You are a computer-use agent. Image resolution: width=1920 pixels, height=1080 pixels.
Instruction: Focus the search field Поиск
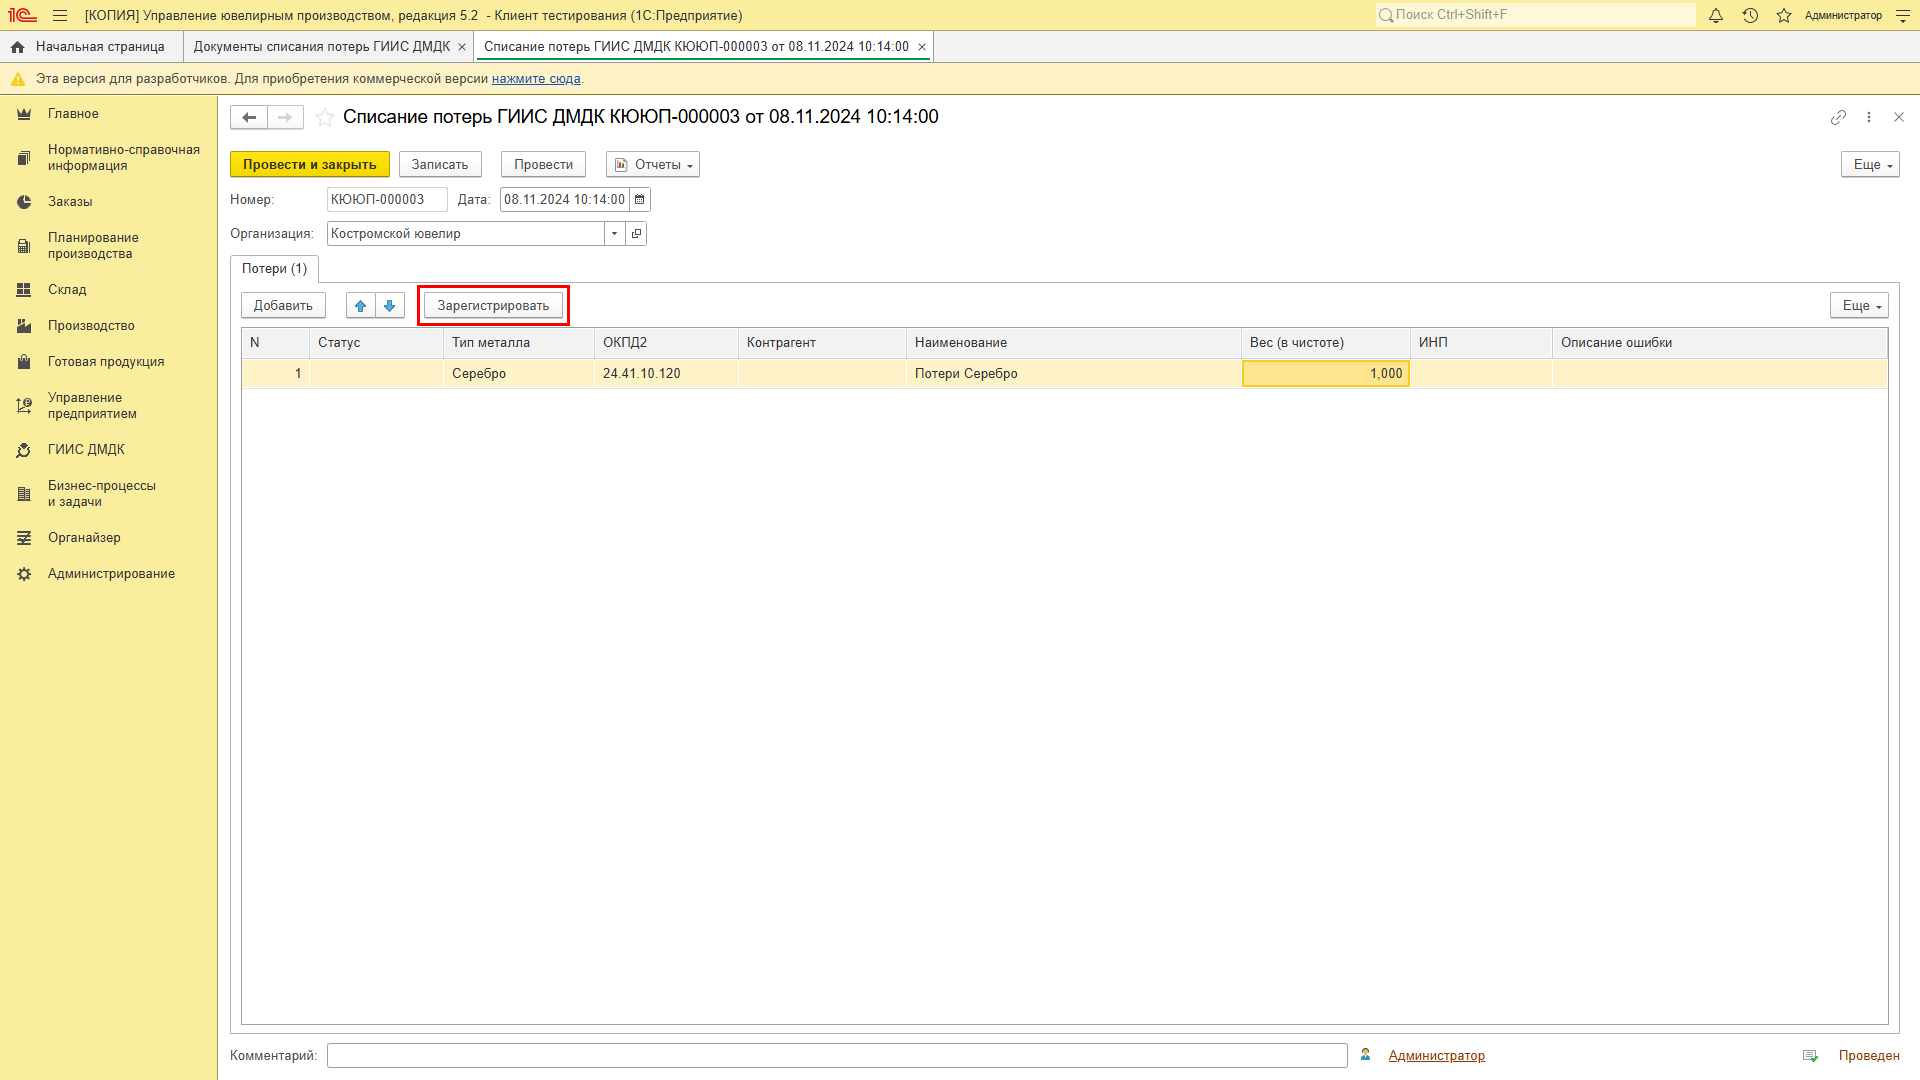(1535, 15)
